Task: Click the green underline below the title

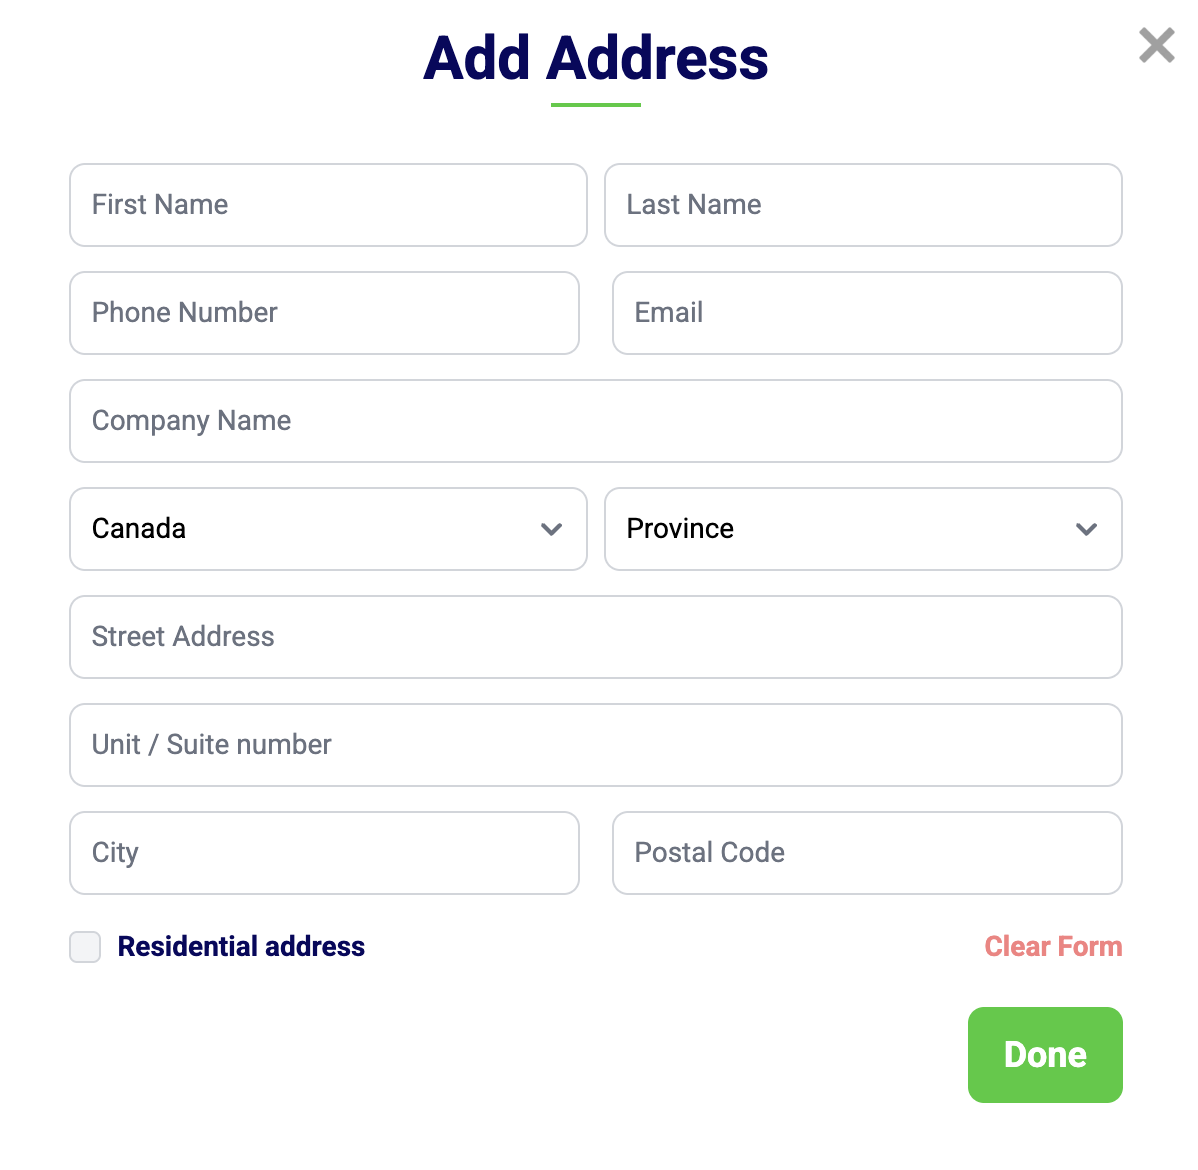Action: click(x=596, y=104)
